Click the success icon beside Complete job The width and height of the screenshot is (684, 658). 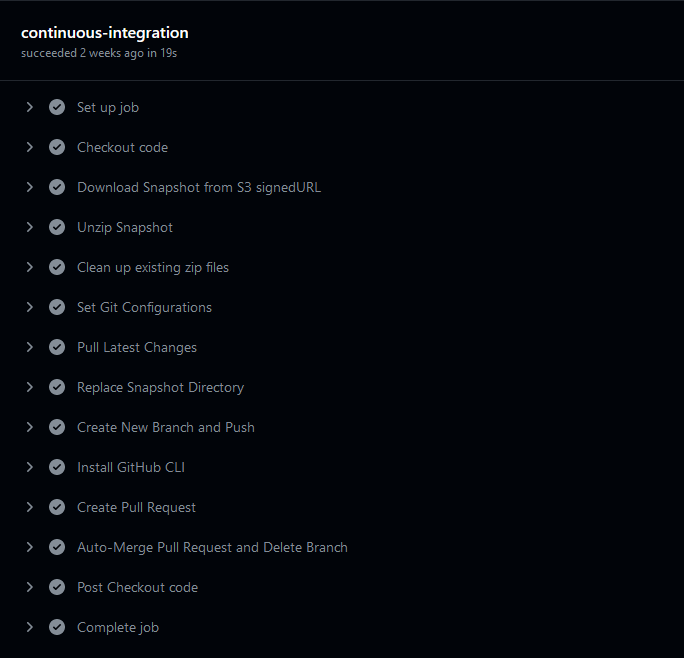(x=57, y=627)
